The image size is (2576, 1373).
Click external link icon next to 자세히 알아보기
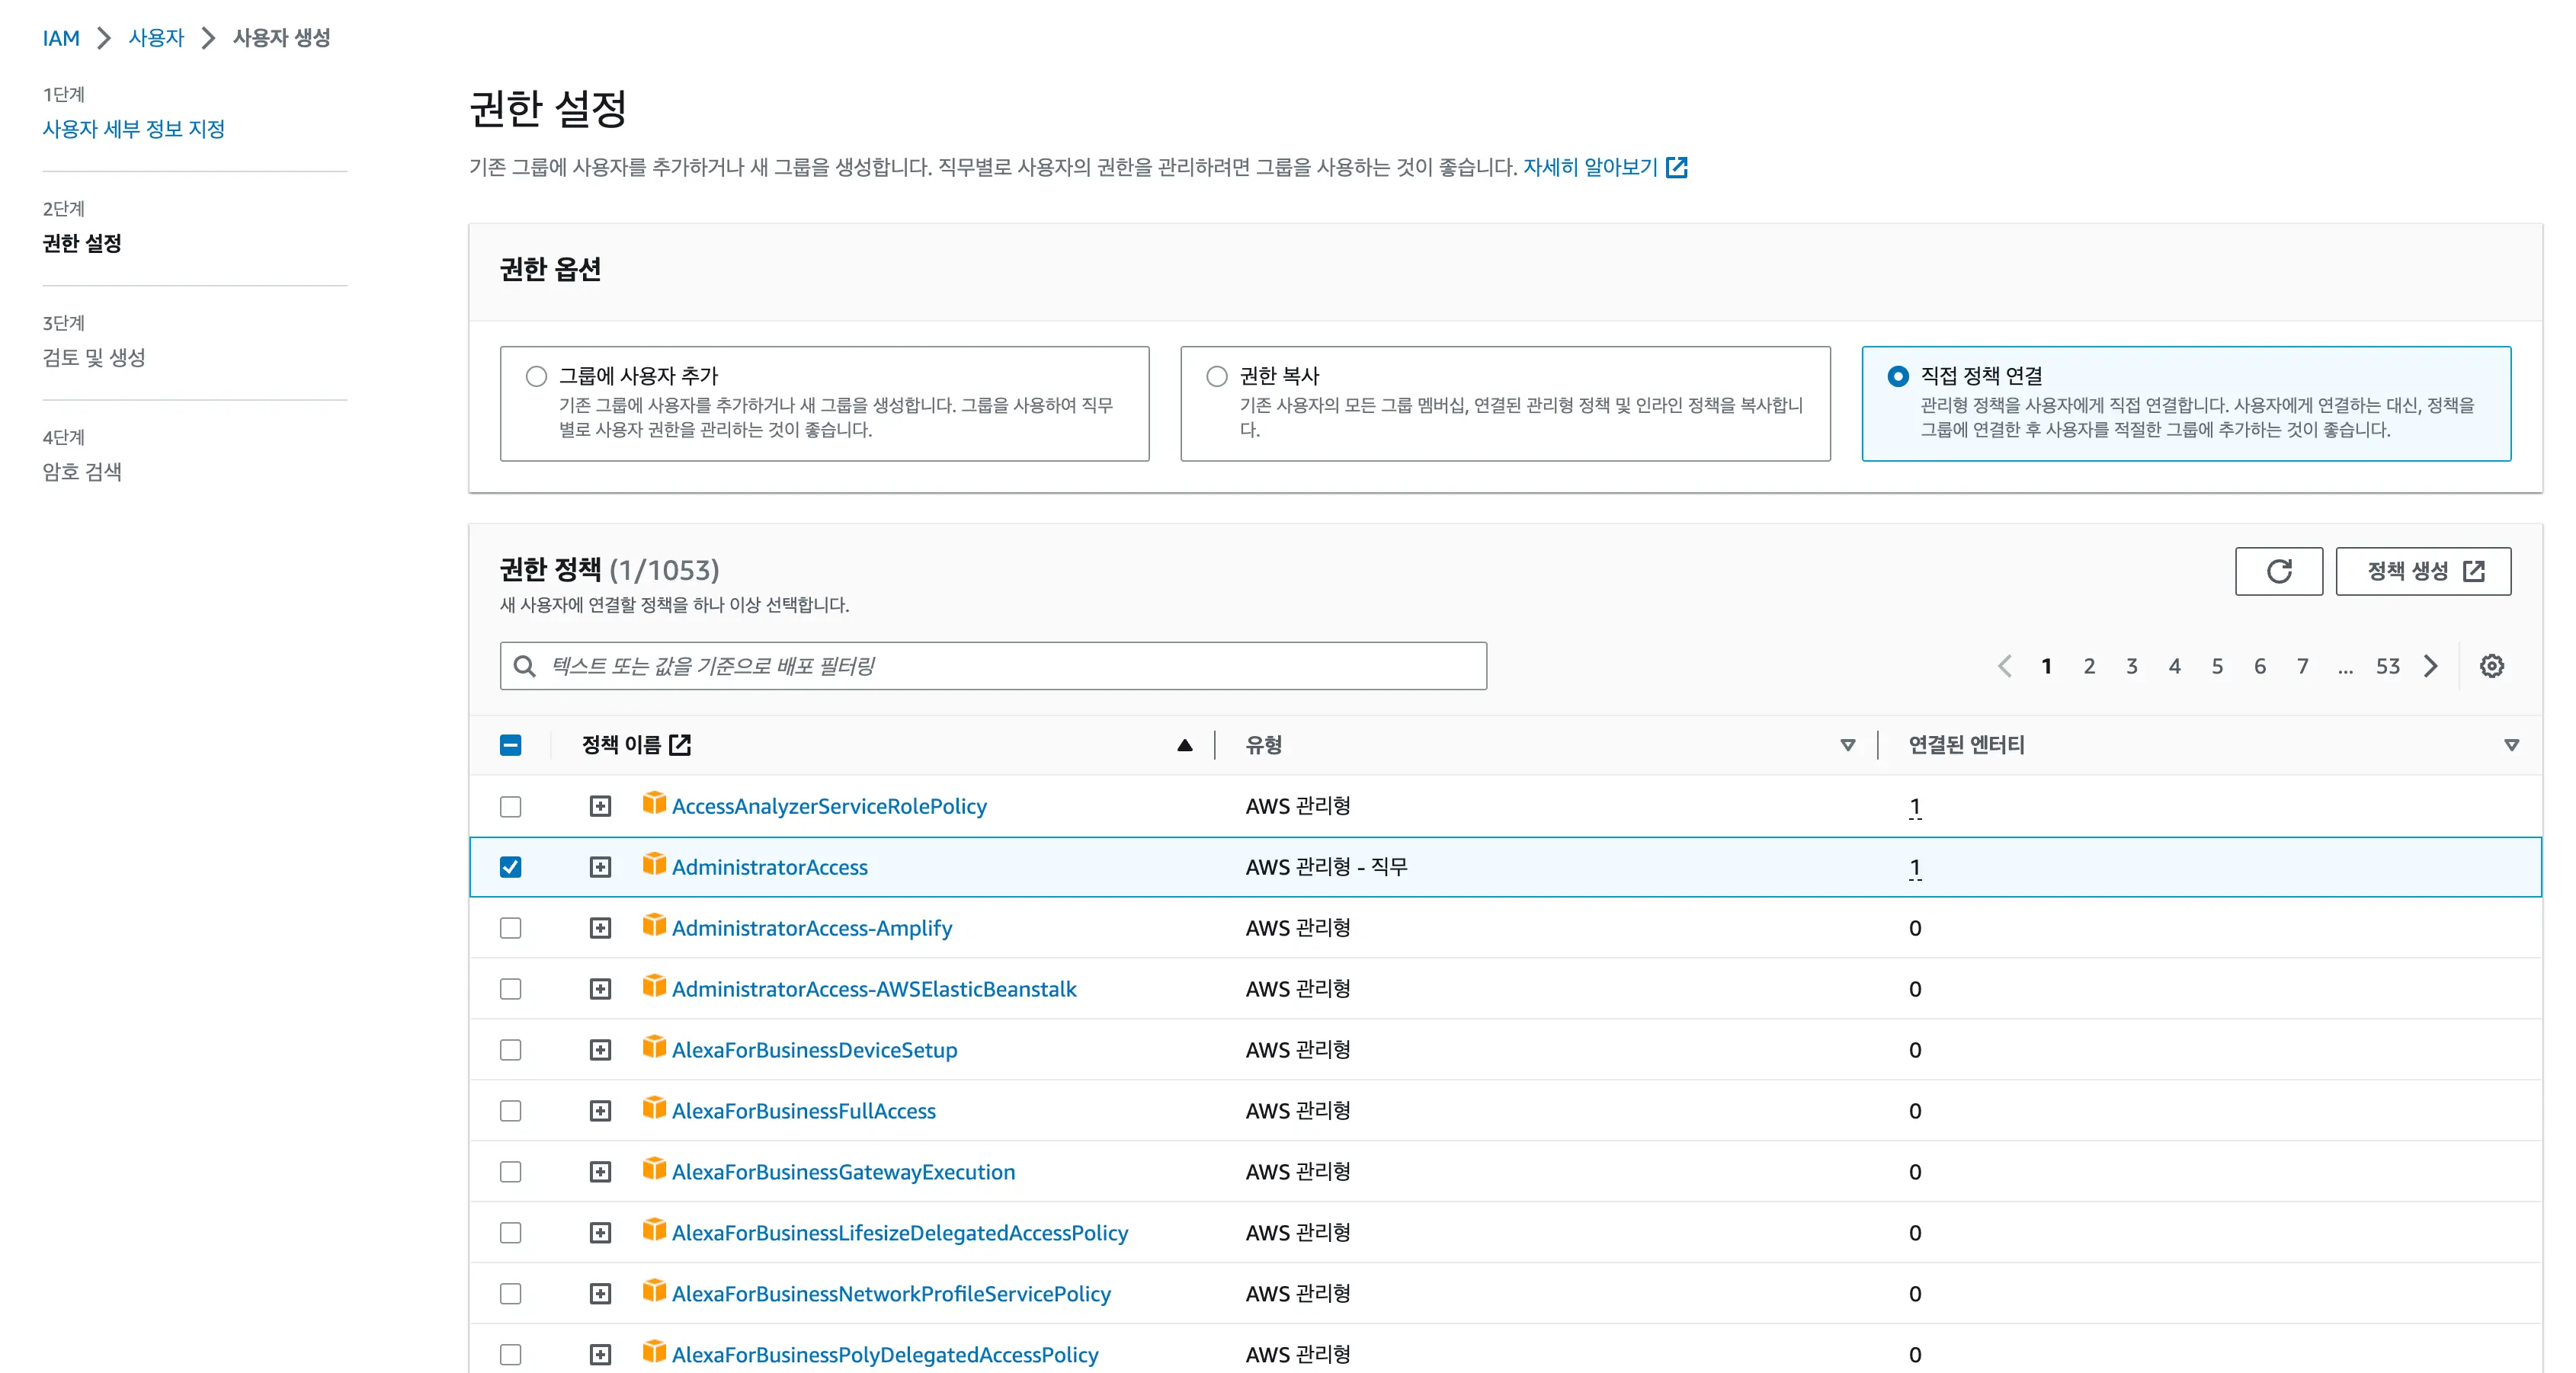coord(1677,168)
